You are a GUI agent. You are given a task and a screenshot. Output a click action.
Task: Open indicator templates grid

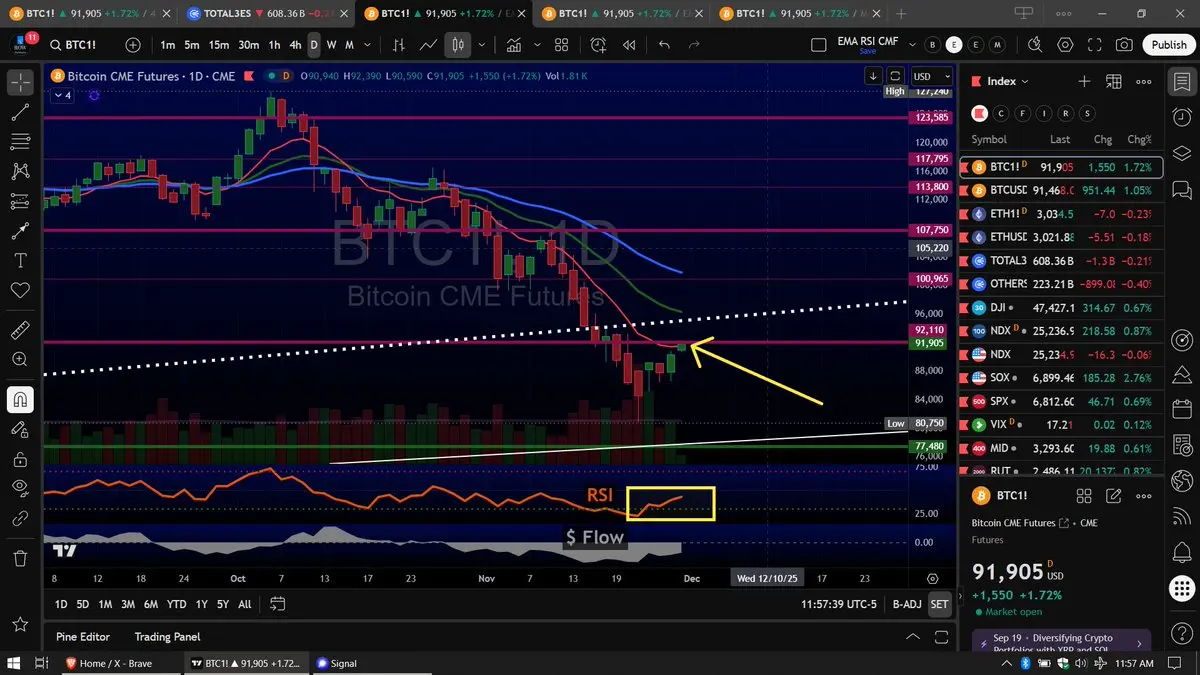(x=561, y=45)
